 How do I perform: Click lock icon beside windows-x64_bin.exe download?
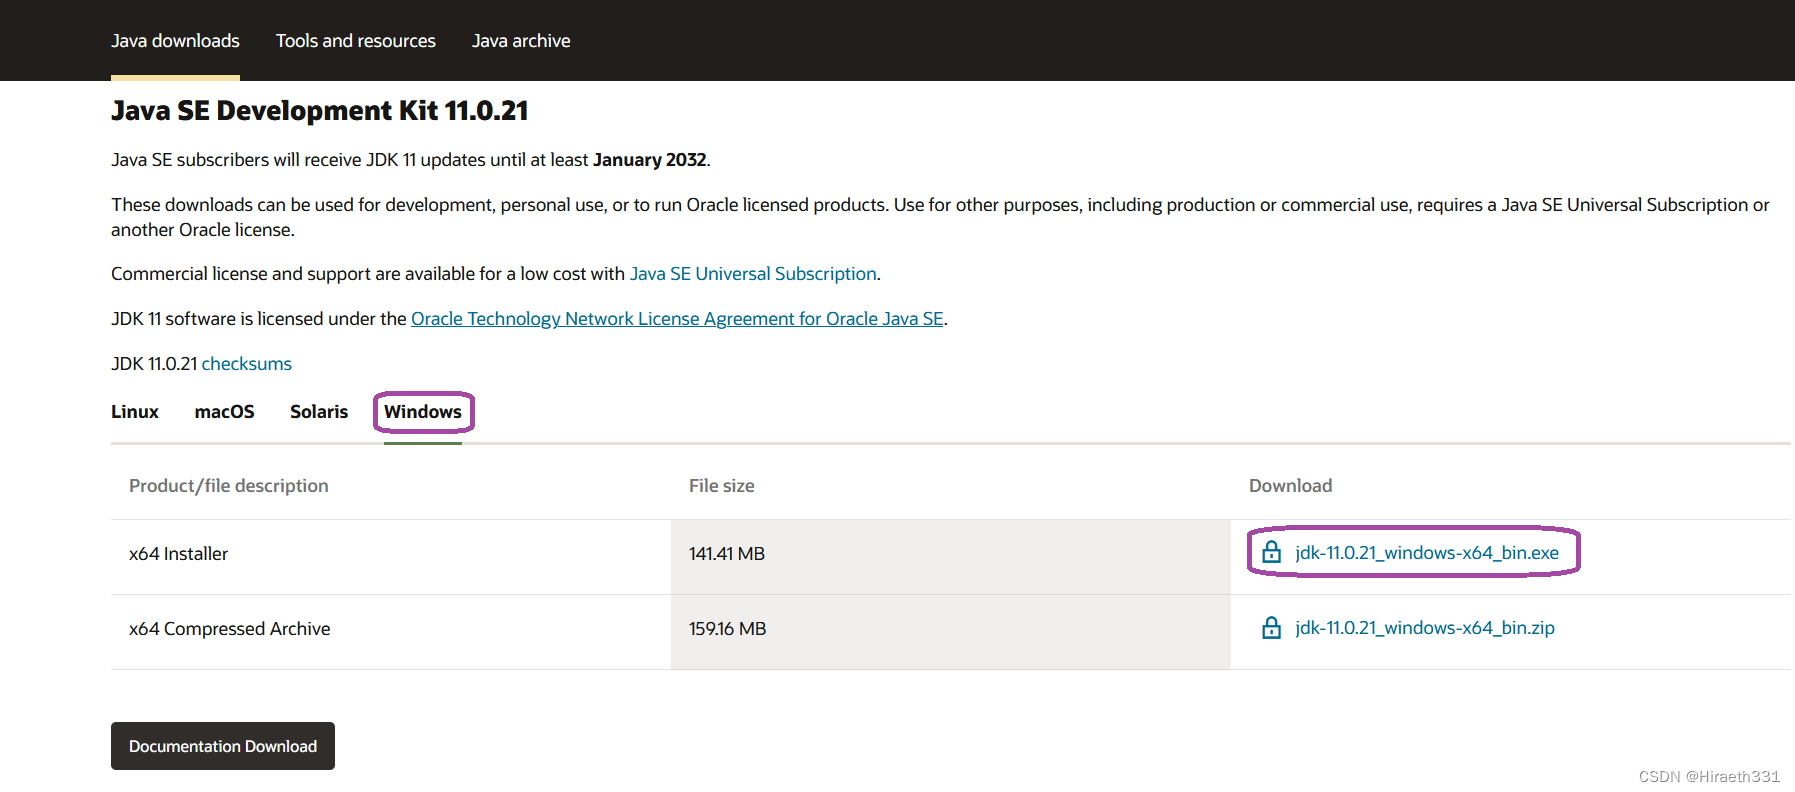click(1271, 552)
